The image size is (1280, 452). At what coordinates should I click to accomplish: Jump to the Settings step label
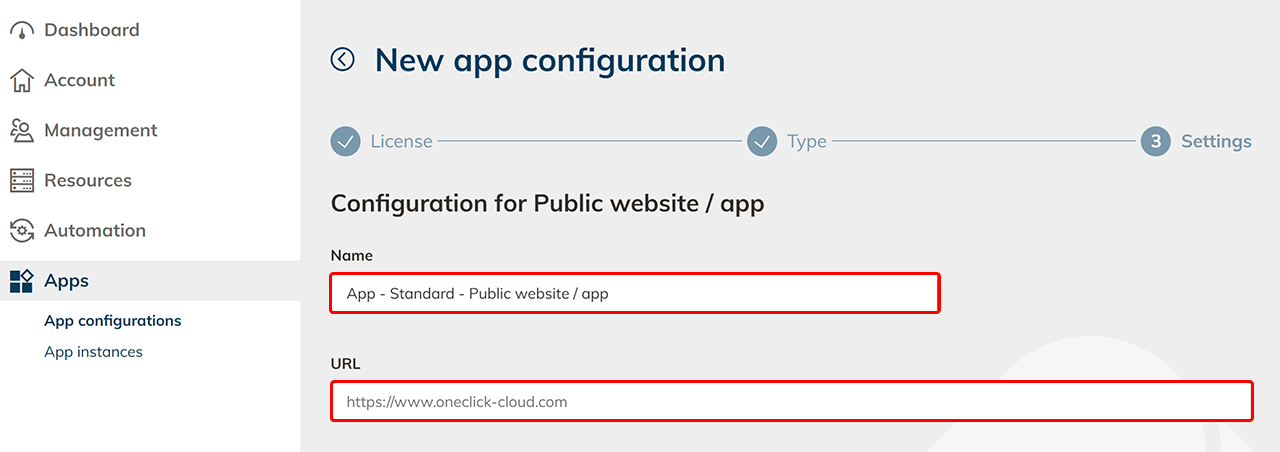tap(1216, 142)
